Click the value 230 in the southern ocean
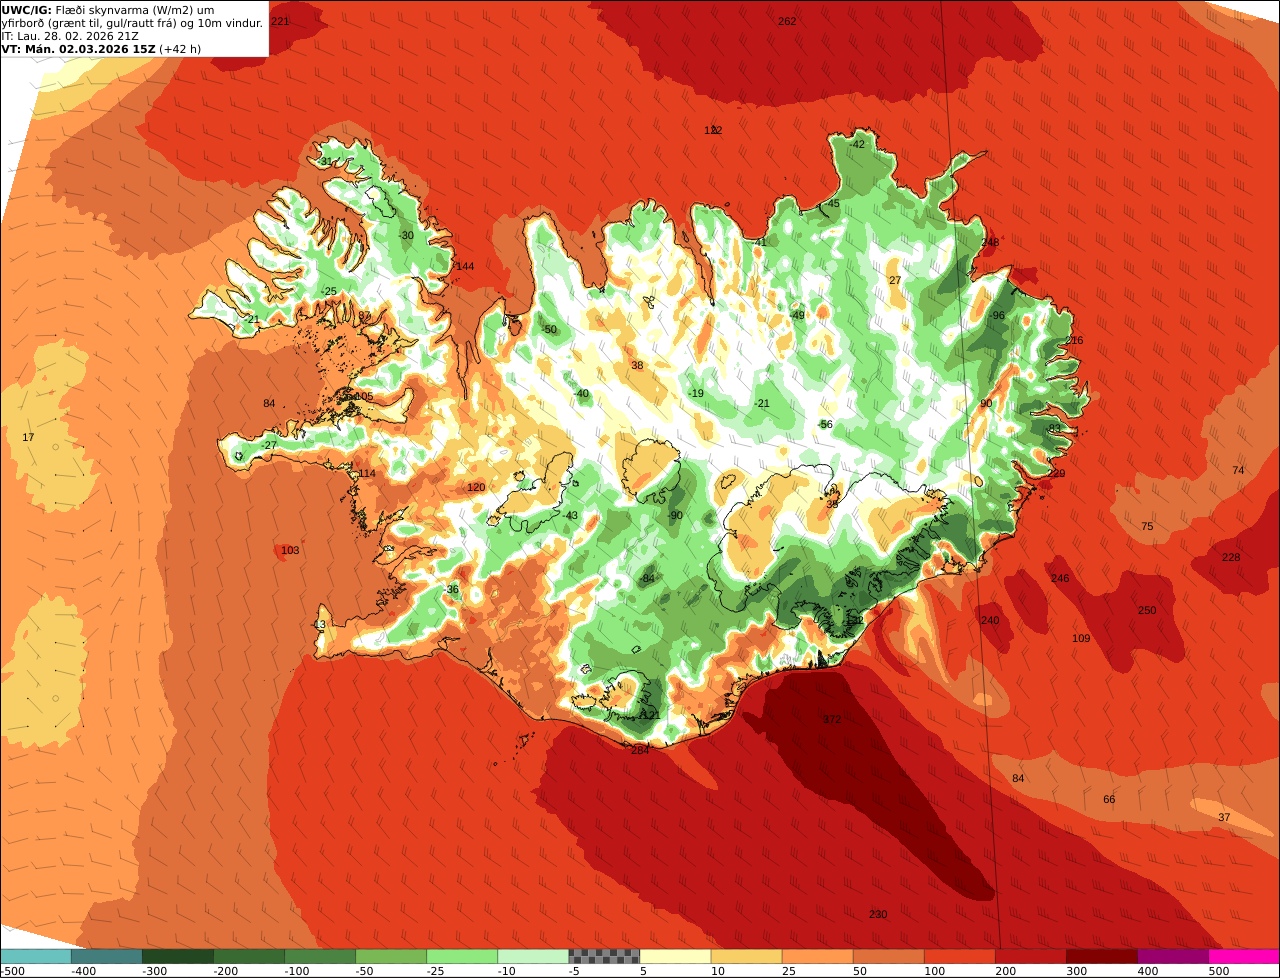Screen dimensions: 1280x978 878,915
